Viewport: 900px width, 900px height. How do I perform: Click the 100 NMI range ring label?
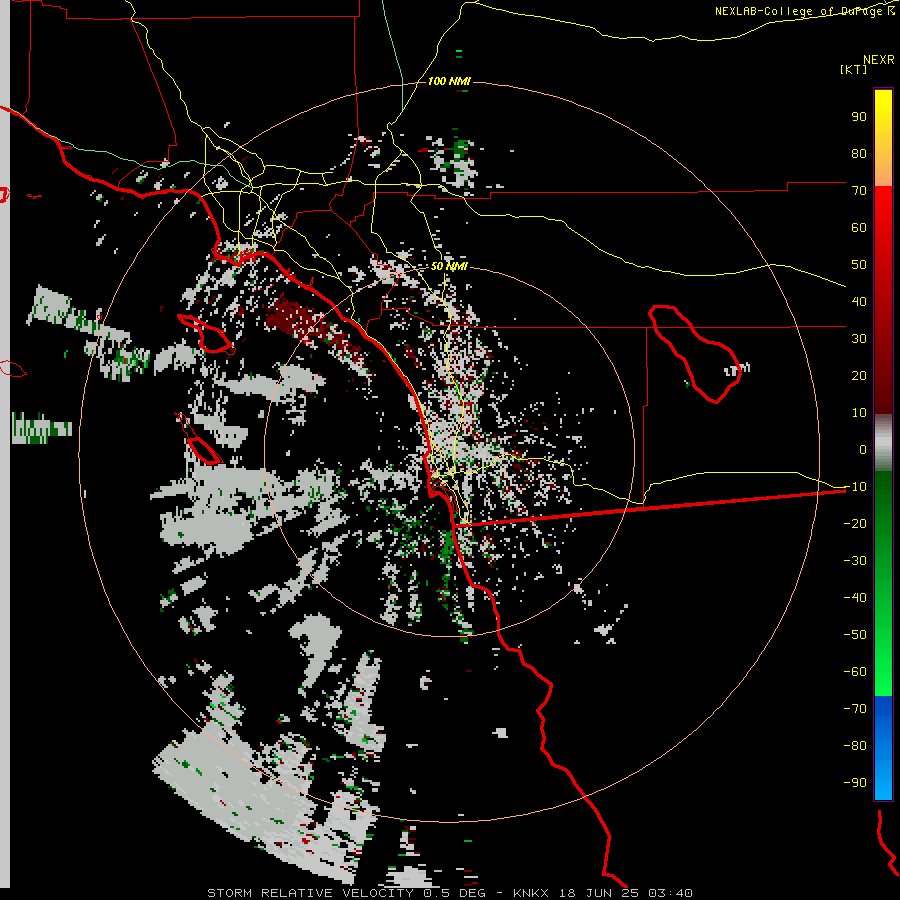[x=449, y=82]
